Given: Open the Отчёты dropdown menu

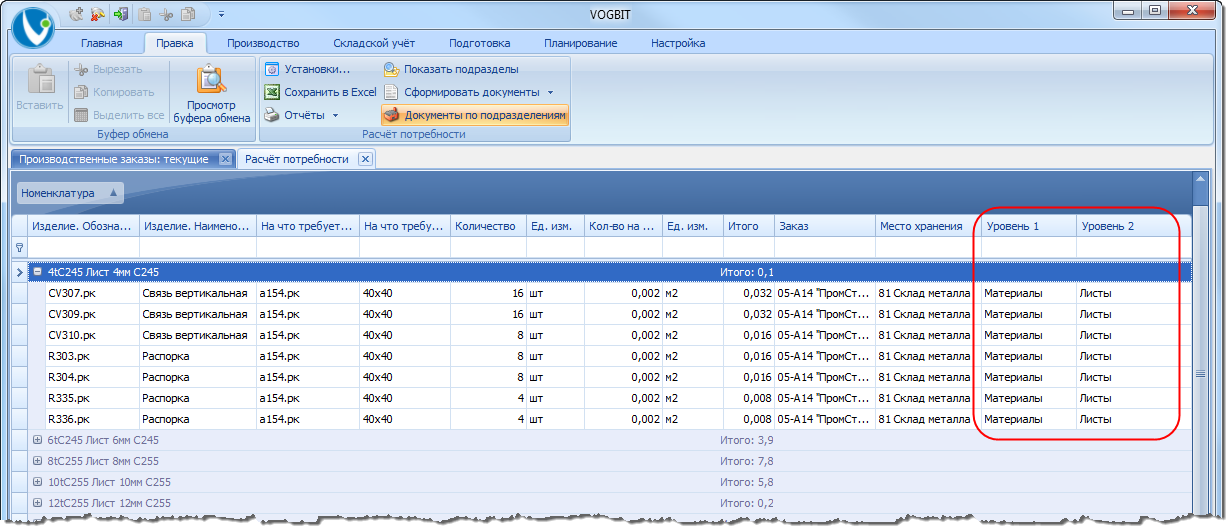Looking at the screenshot, I should tap(301, 115).
